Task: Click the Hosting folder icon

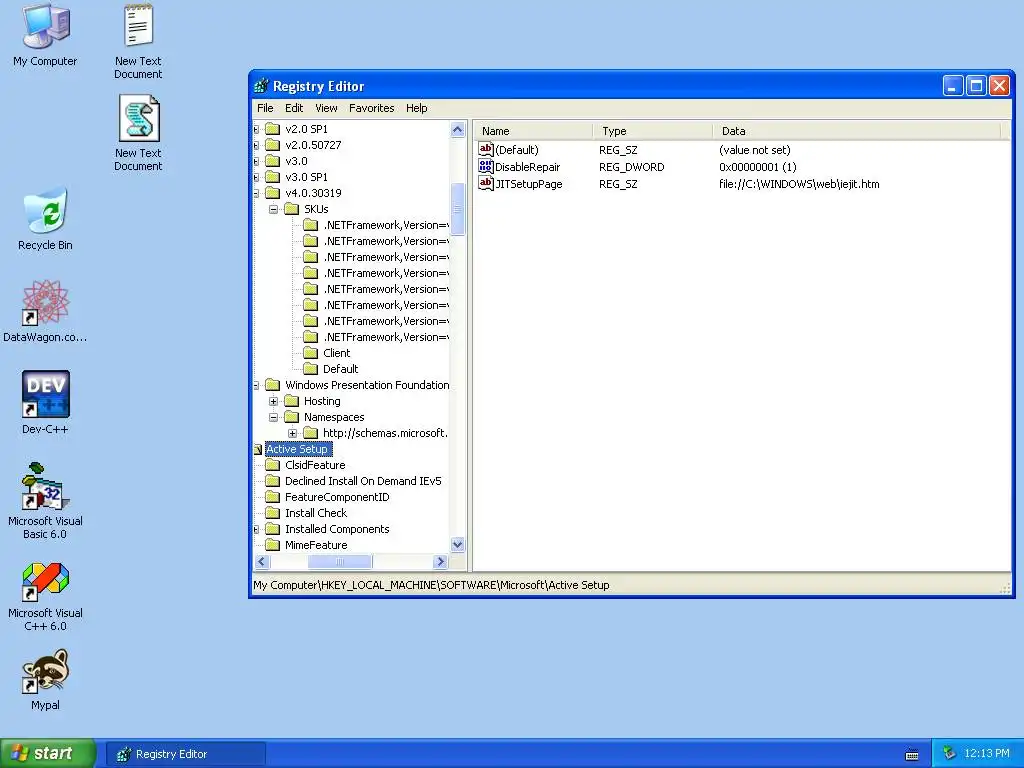Action: point(292,401)
